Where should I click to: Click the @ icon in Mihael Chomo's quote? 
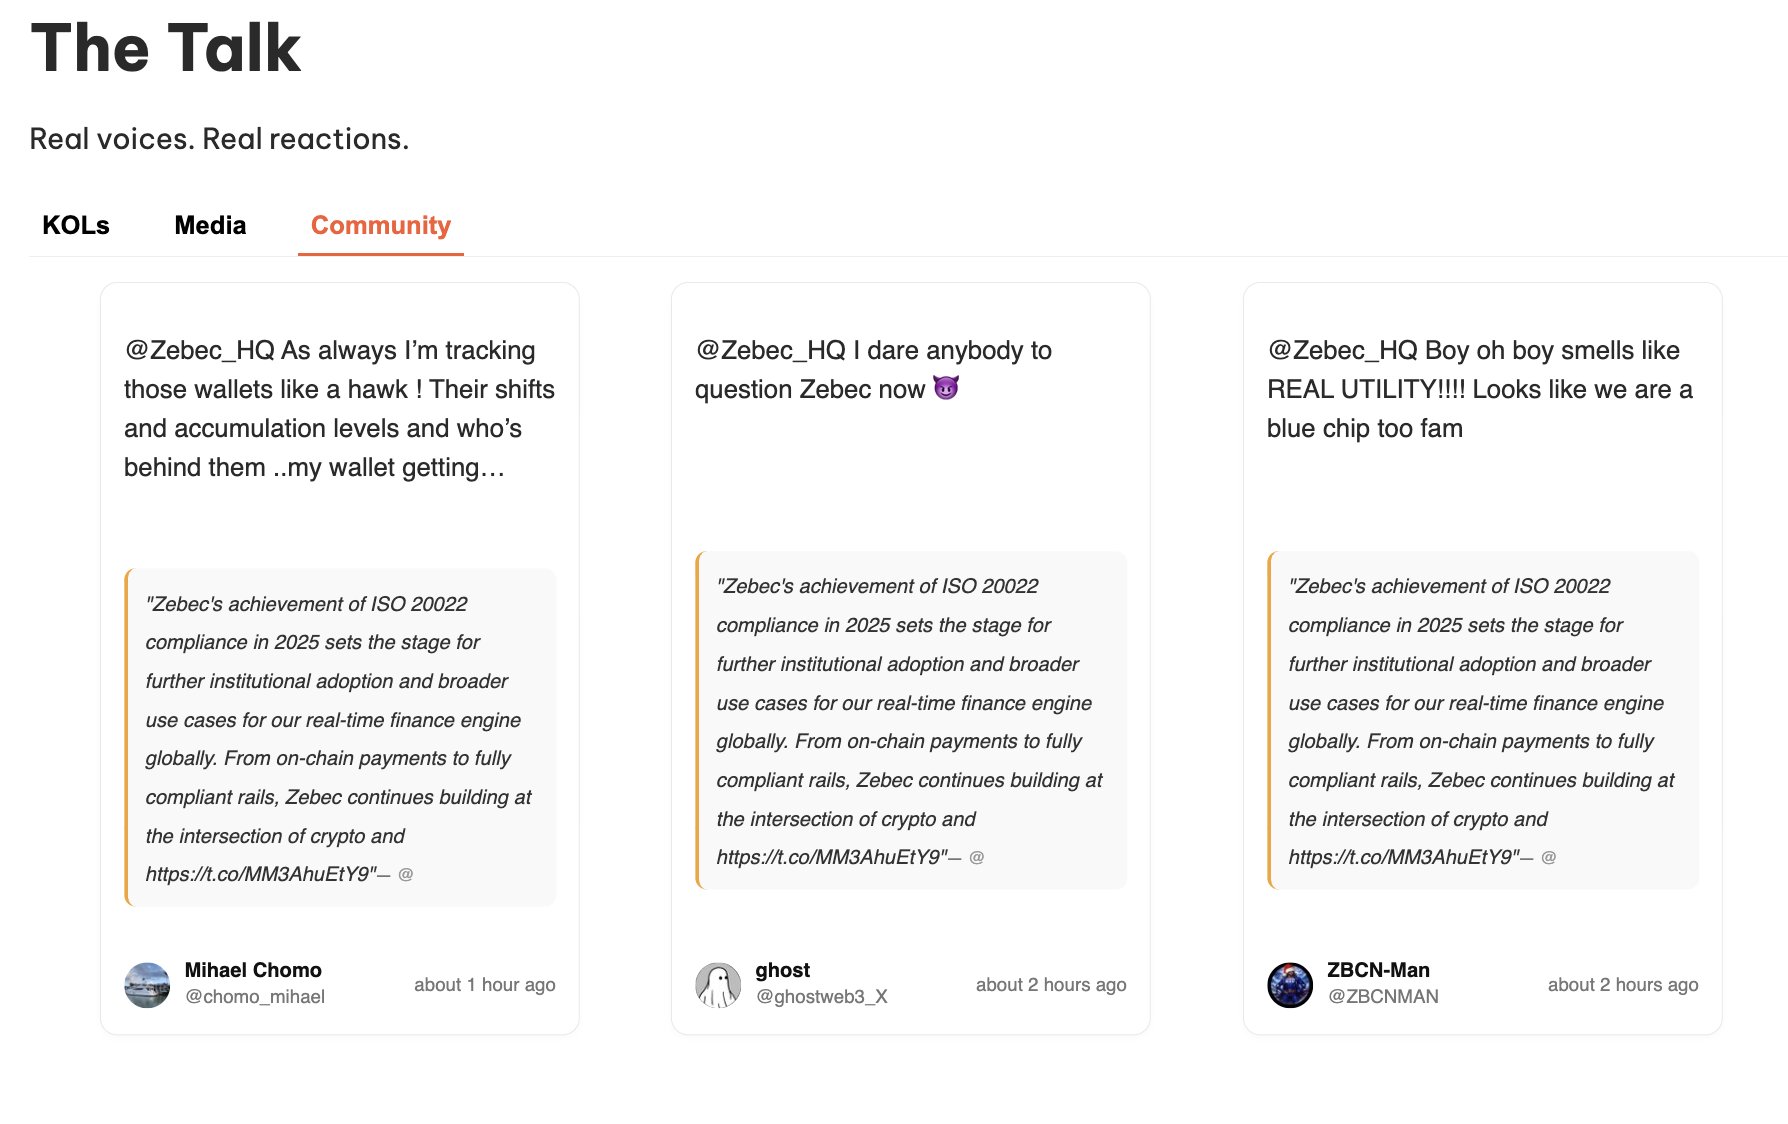click(x=406, y=875)
